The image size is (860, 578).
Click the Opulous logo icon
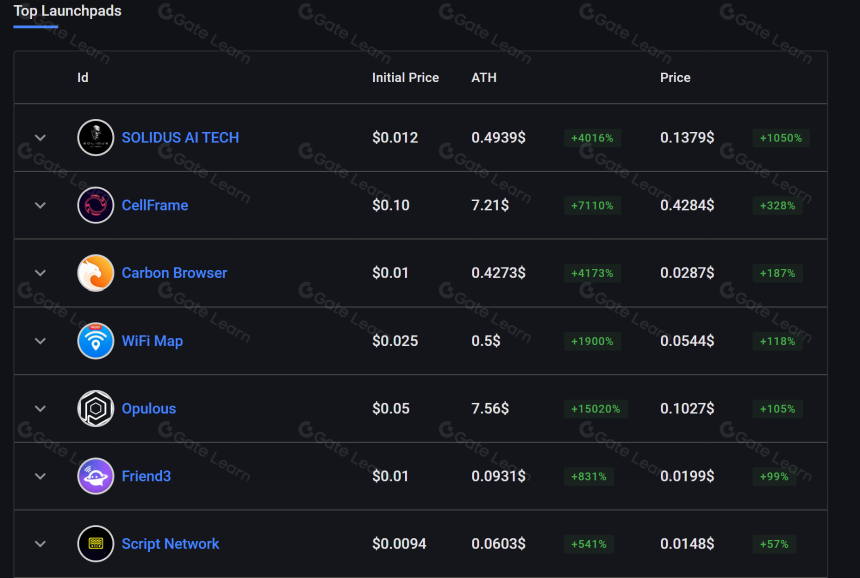click(x=95, y=409)
